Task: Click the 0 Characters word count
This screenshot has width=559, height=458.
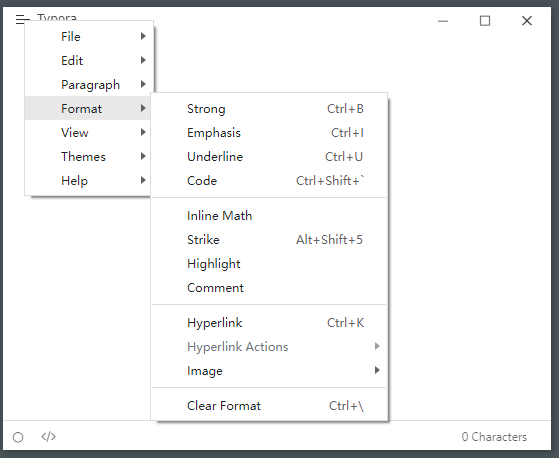Action: coord(494,437)
